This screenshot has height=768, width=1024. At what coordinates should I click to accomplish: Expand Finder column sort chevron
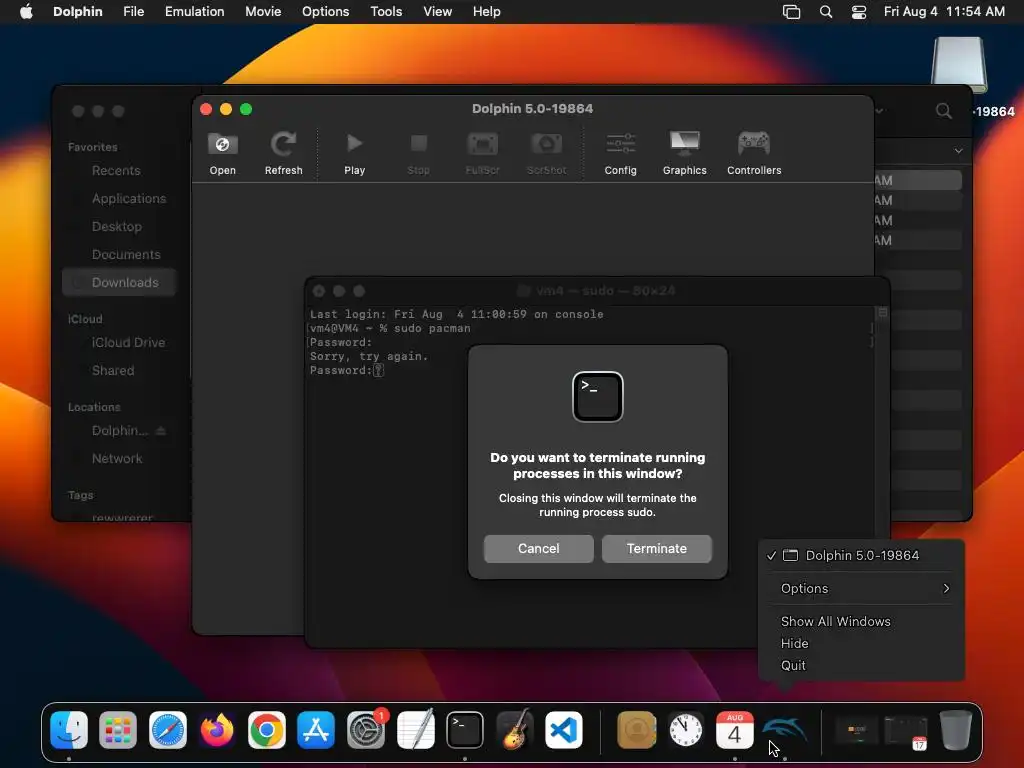[x=958, y=151]
